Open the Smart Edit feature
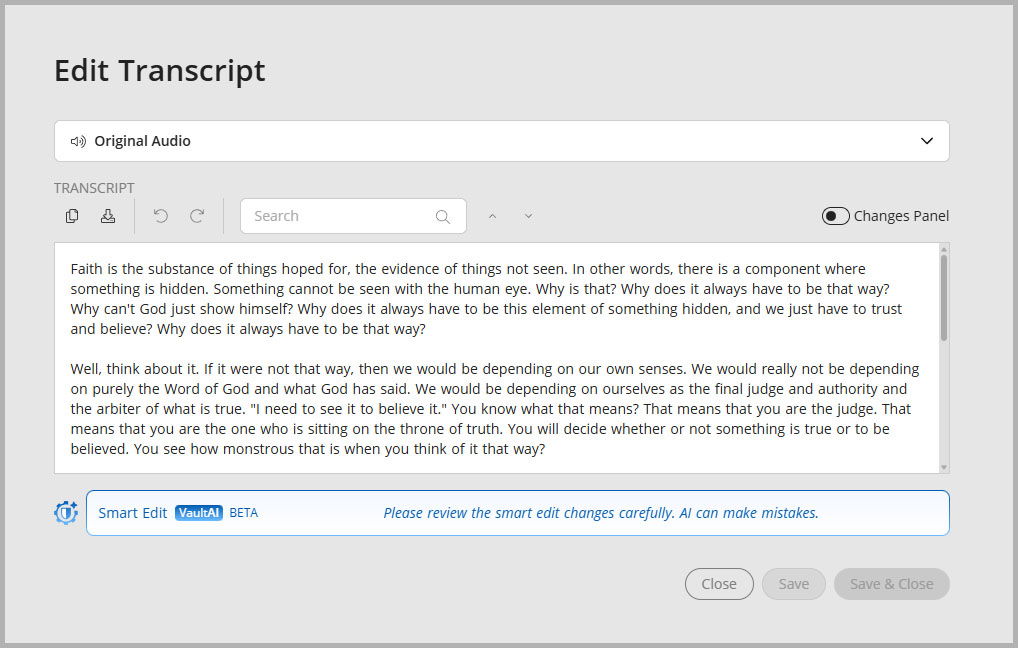This screenshot has height=648, width=1018. [131, 512]
